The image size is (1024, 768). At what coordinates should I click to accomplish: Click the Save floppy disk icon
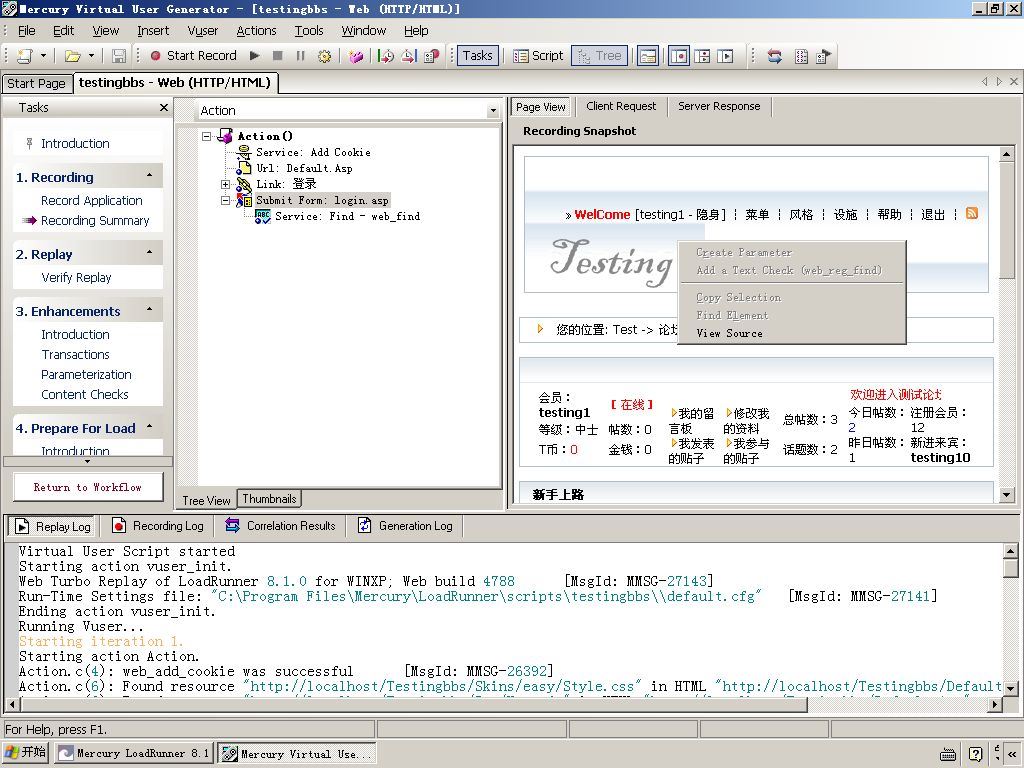119,56
